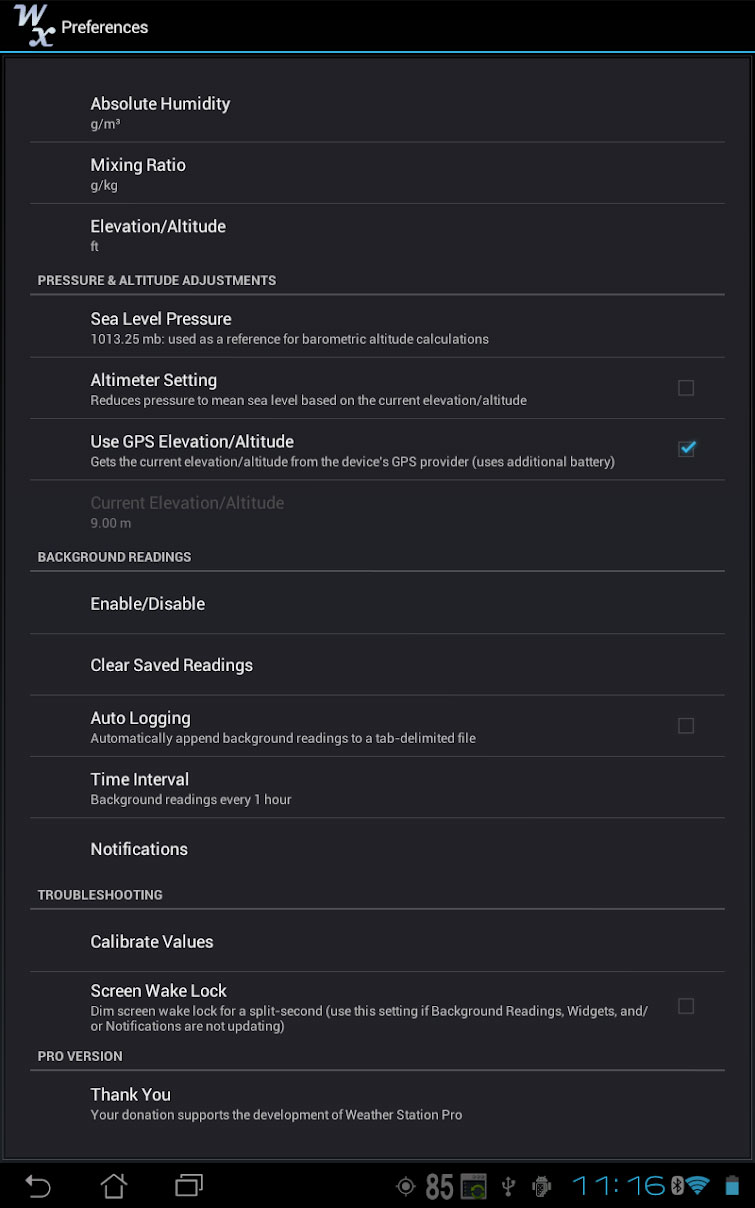The image size is (755, 1208).
Task: Uncheck Use GPS Elevation/Altitude
Action: click(x=686, y=449)
